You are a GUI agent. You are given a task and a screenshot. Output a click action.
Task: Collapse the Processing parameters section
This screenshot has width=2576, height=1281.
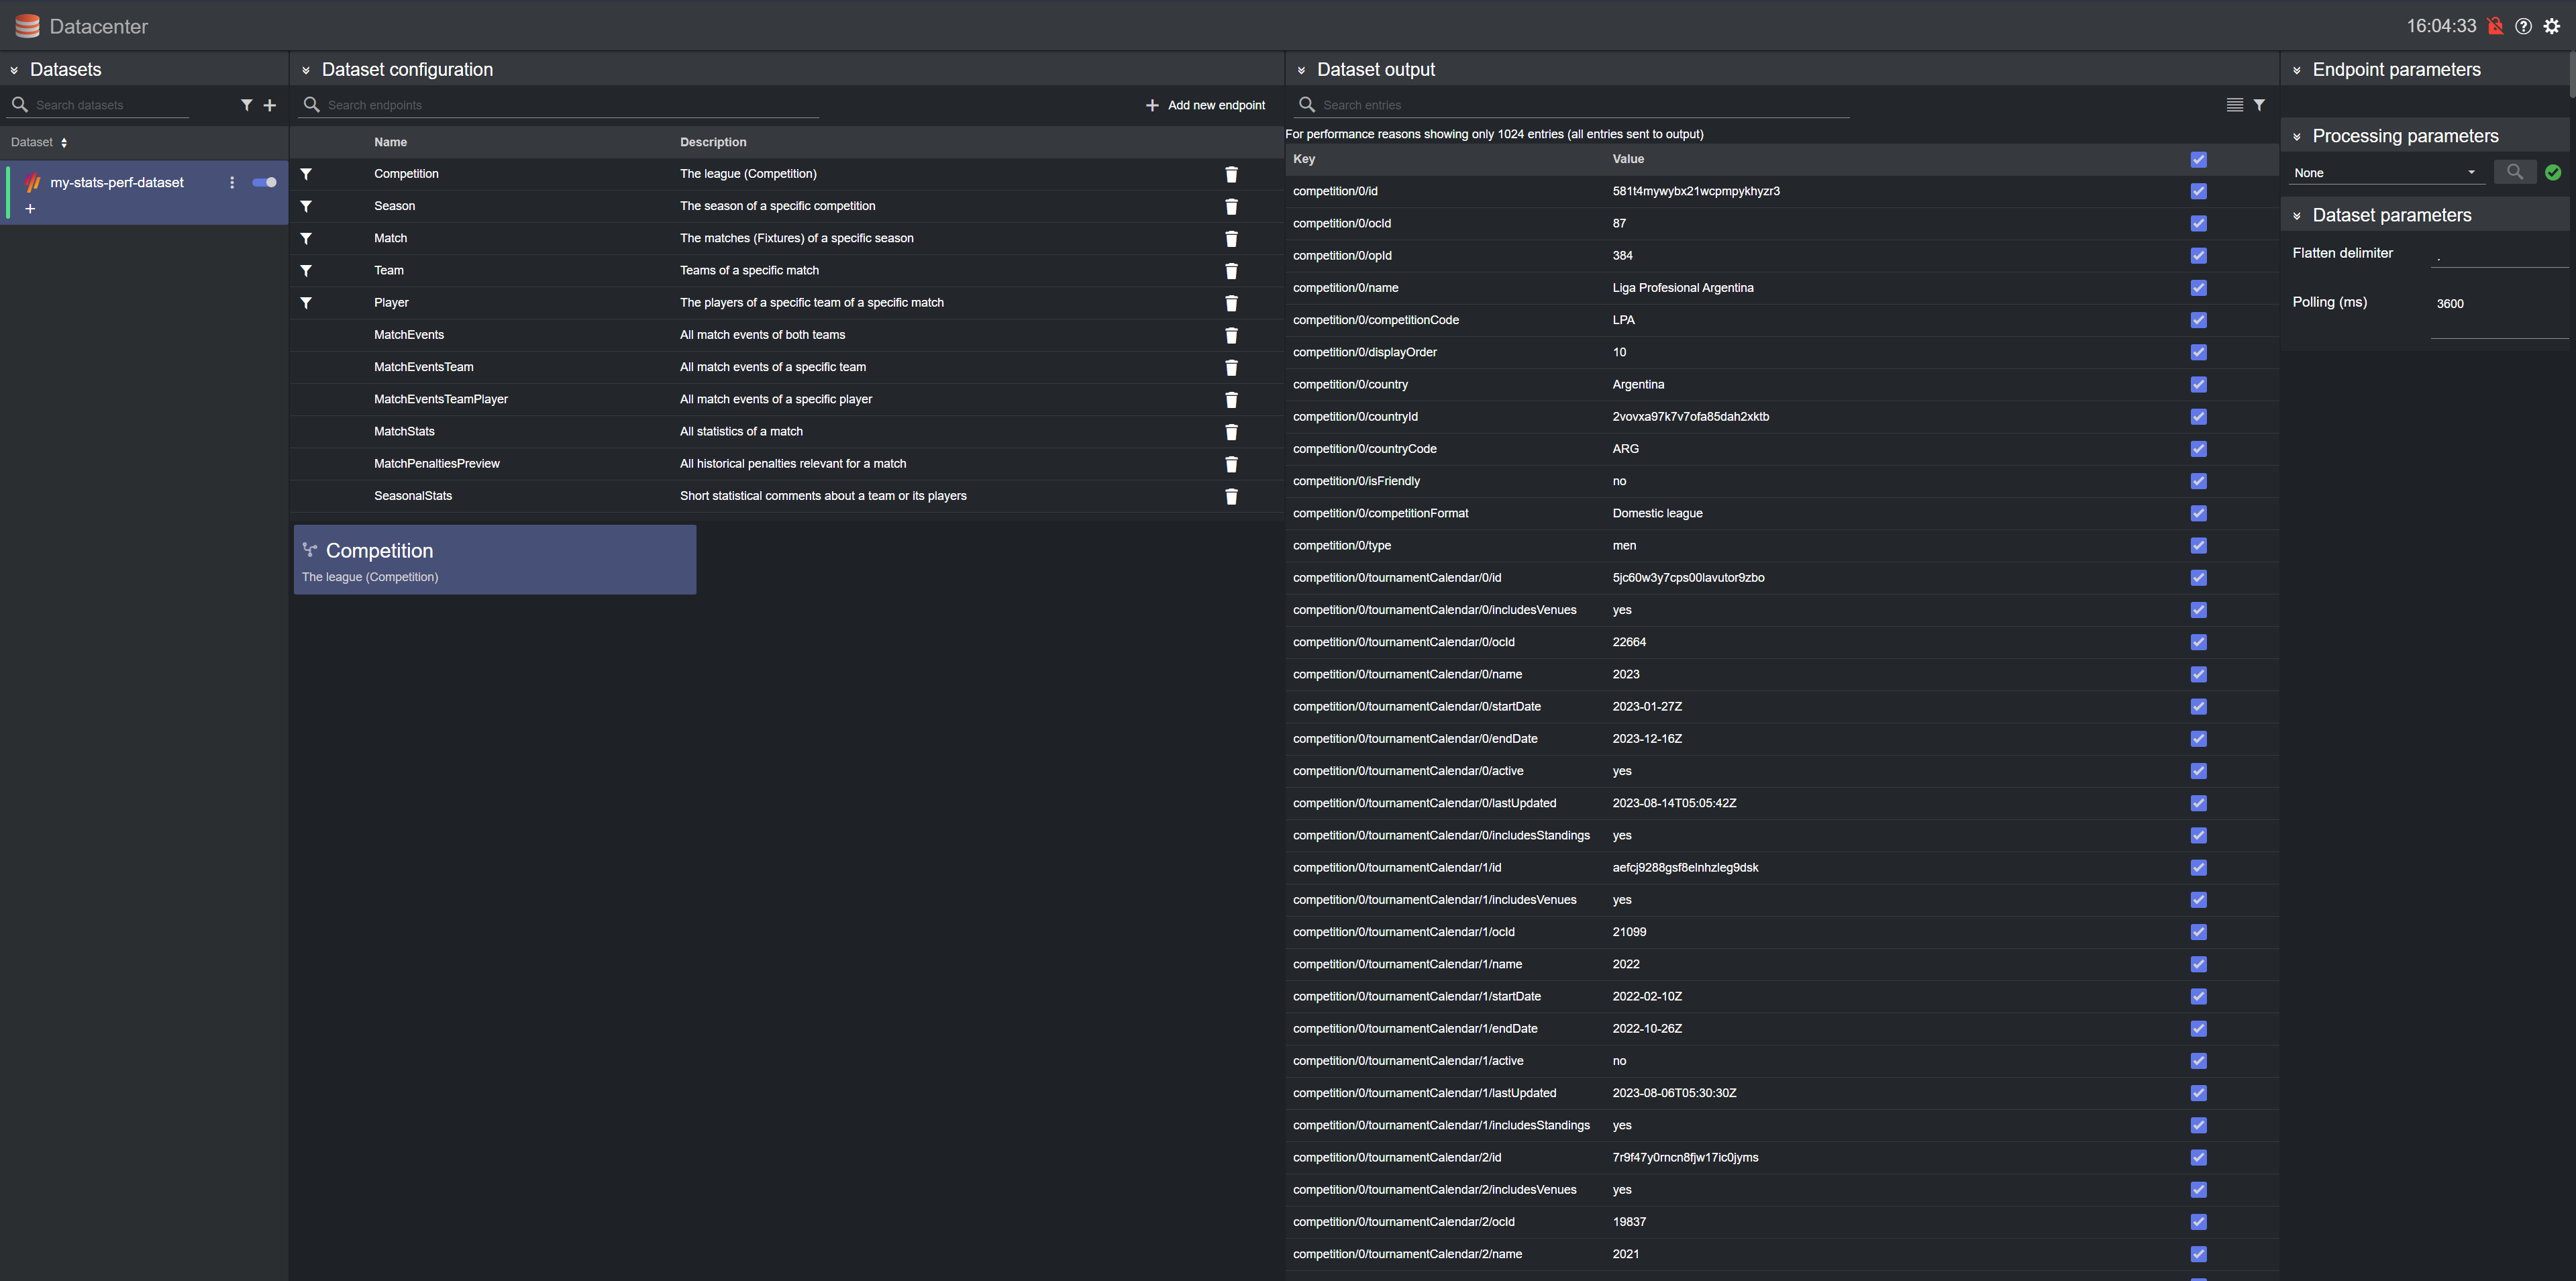tap(2296, 137)
